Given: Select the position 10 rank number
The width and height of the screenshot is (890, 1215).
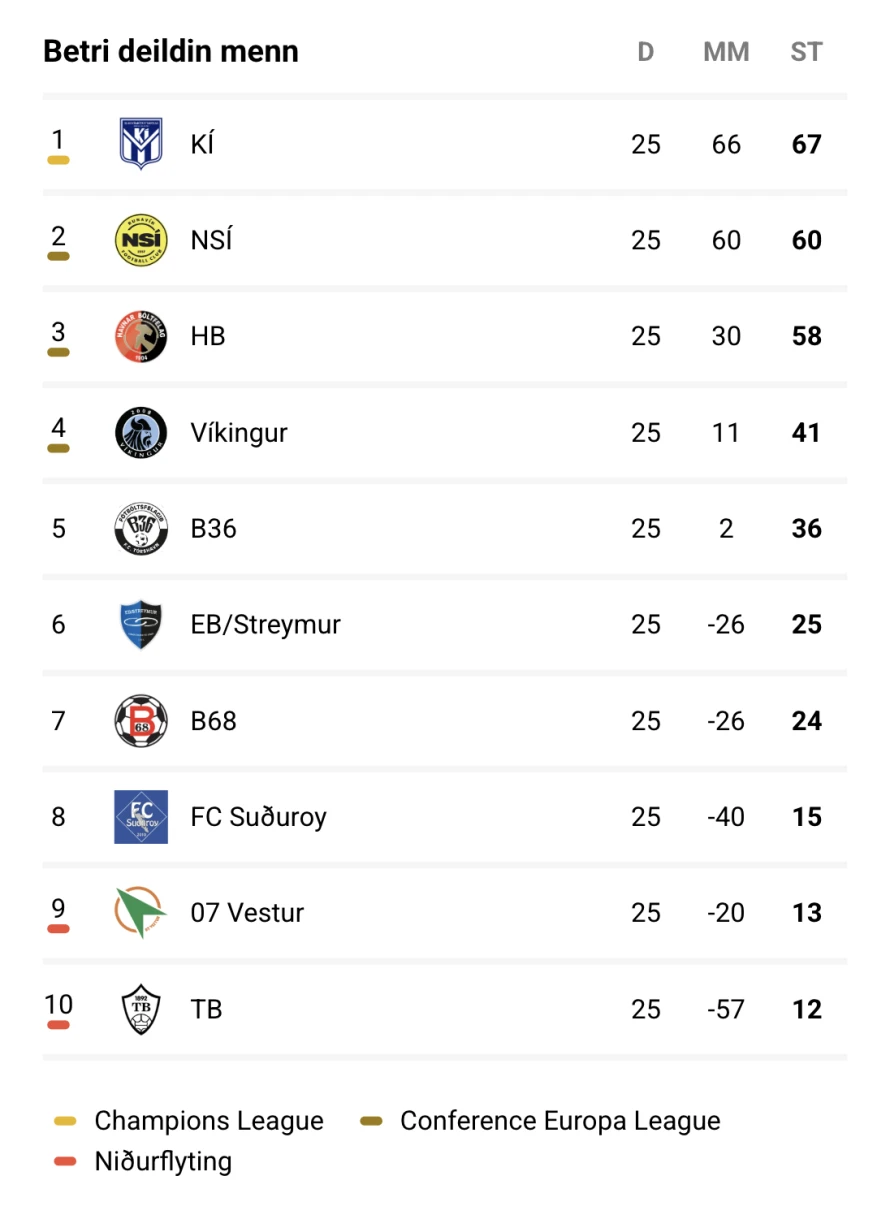Looking at the screenshot, I should pyautogui.click(x=59, y=1004).
